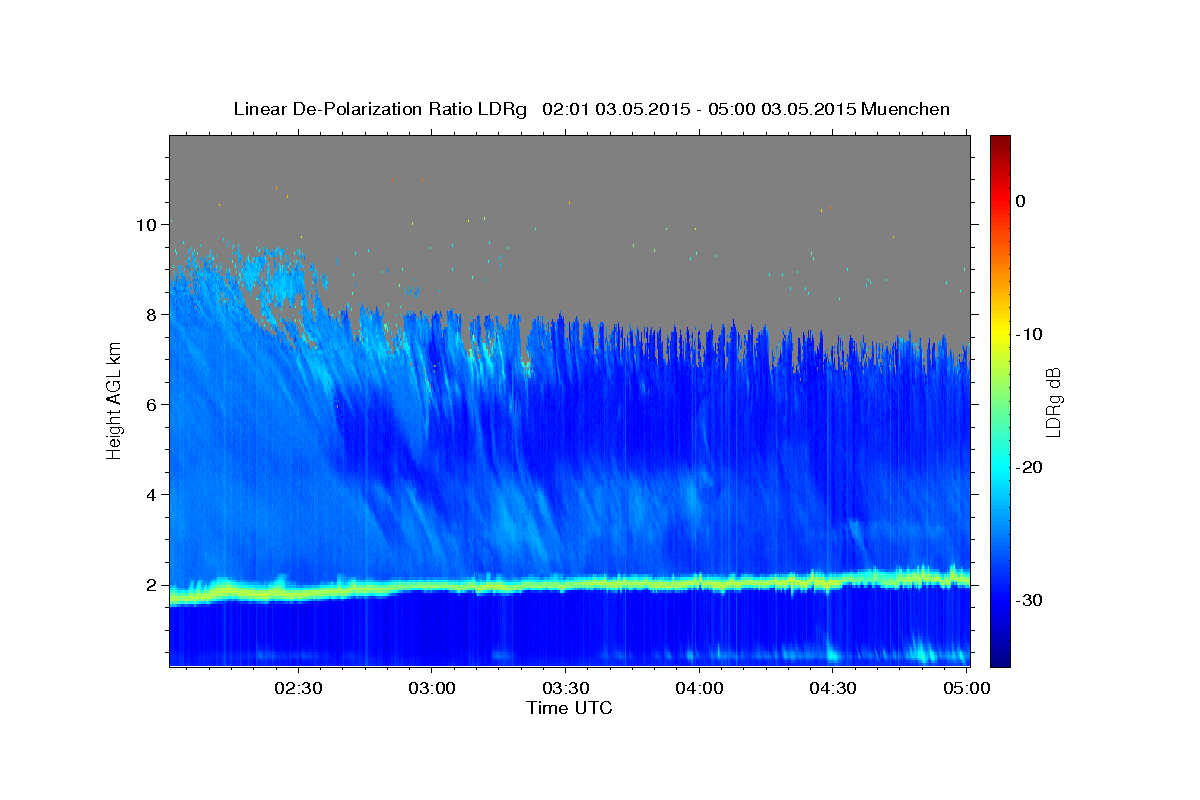Image resolution: width=1200 pixels, height=800 pixels.
Task: Click the "04:00" time tick label
Action: pos(699,688)
